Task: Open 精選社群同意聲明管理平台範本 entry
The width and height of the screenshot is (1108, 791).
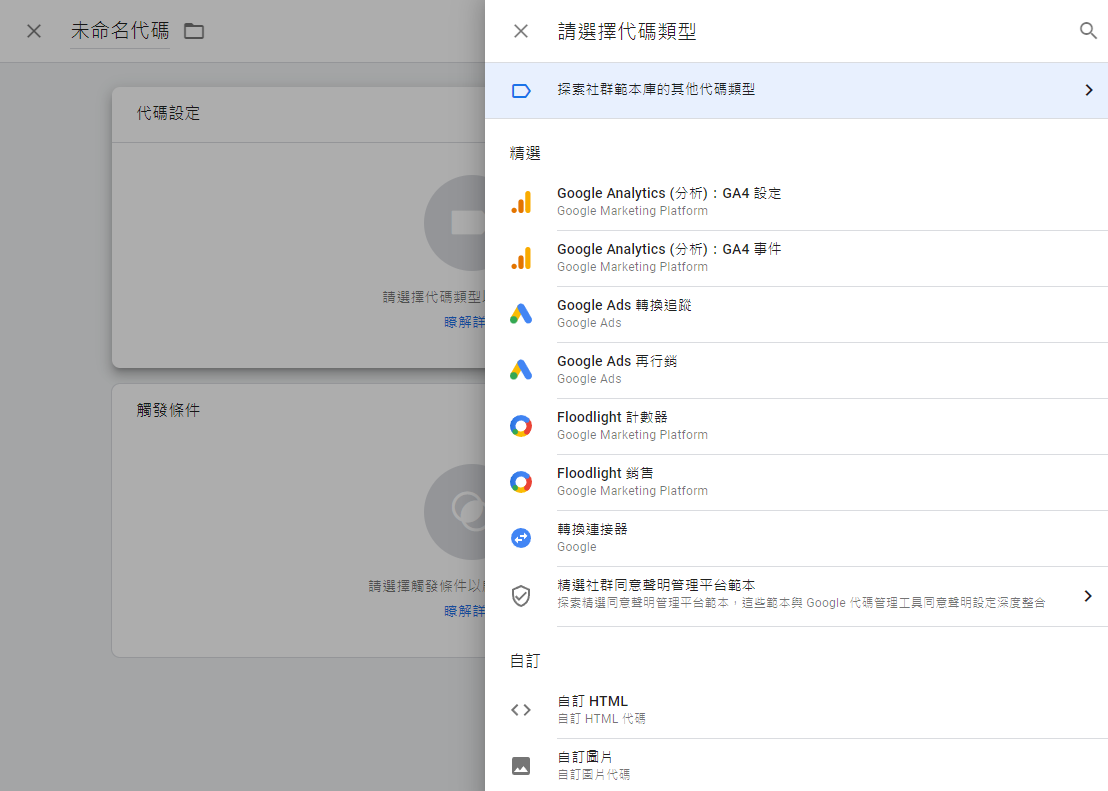Action: coord(796,596)
